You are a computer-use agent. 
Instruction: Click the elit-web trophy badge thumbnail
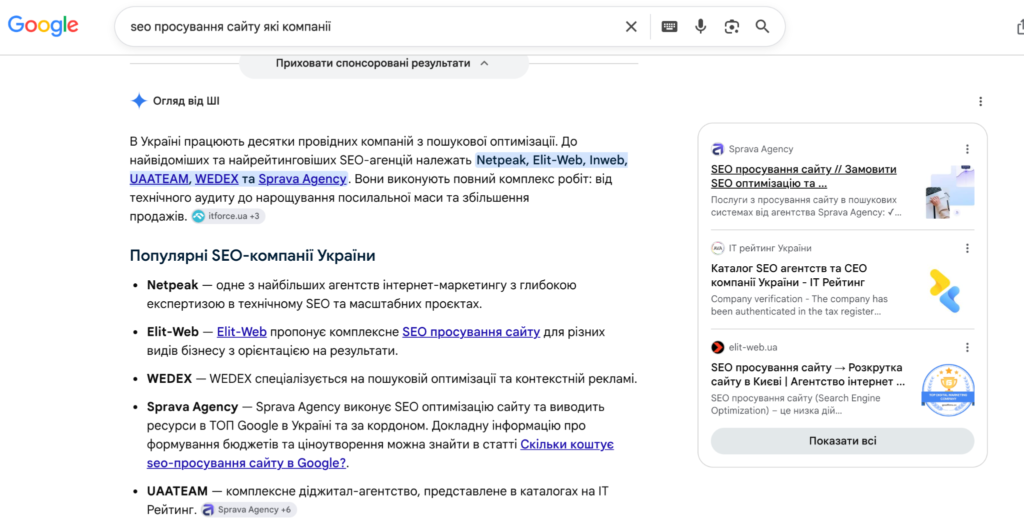(x=948, y=390)
